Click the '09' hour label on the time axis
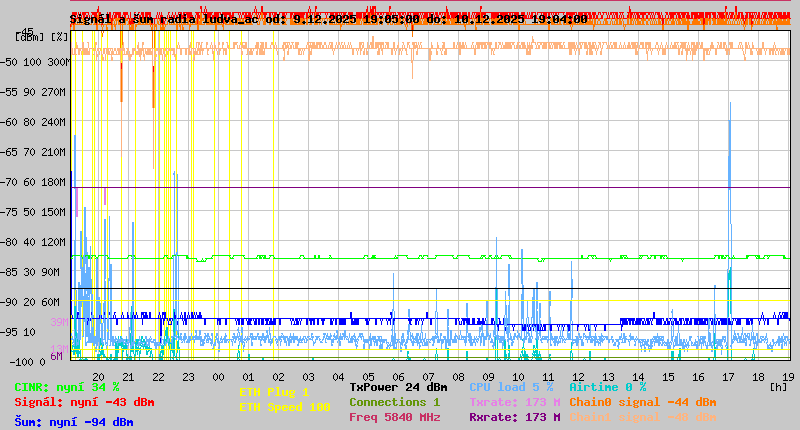This screenshot has height=430, width=800. click(488, 377)
